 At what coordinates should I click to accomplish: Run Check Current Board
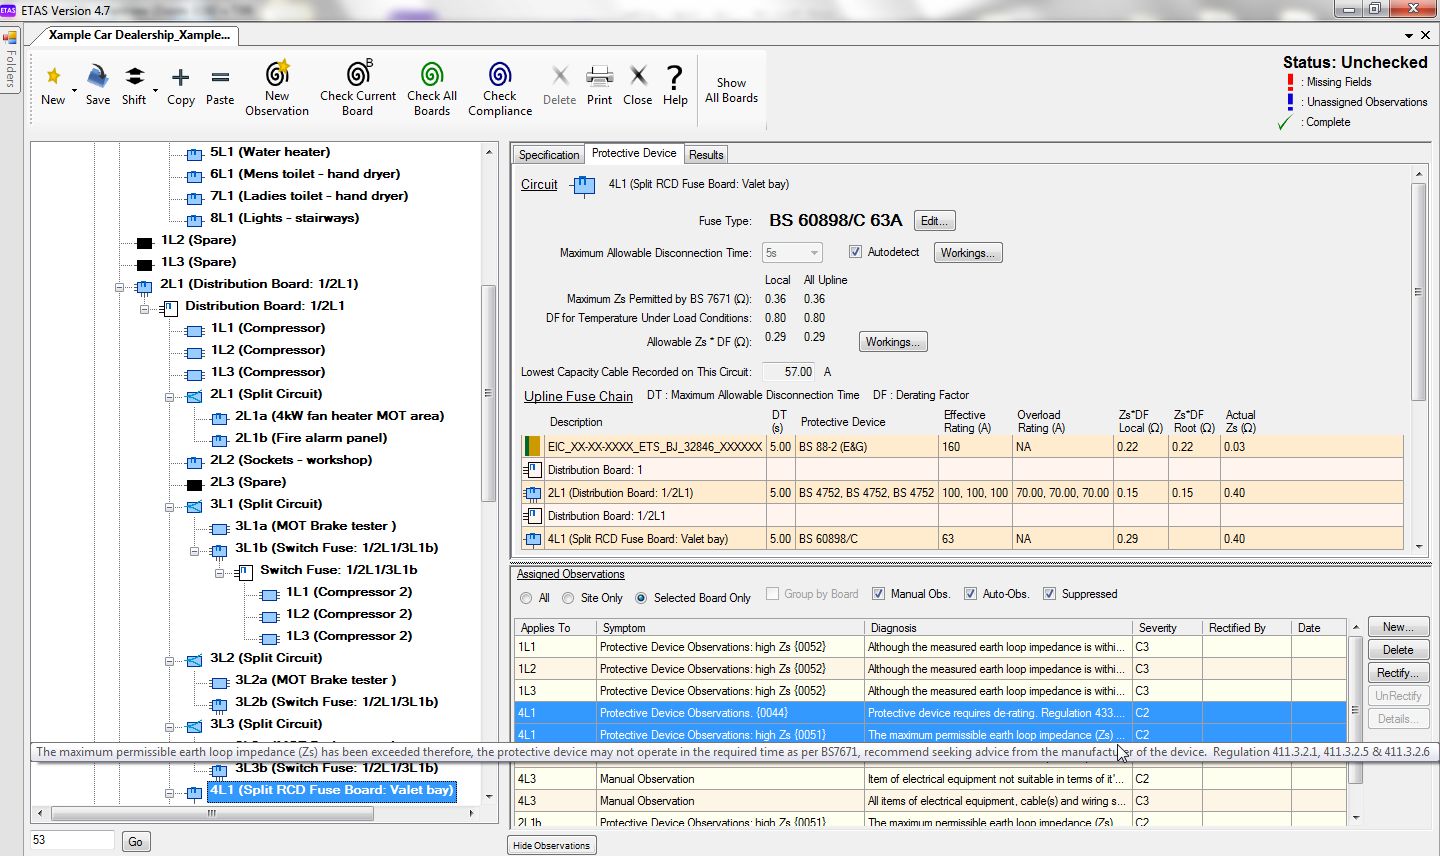pyautogui.click(x=358, y=88)
